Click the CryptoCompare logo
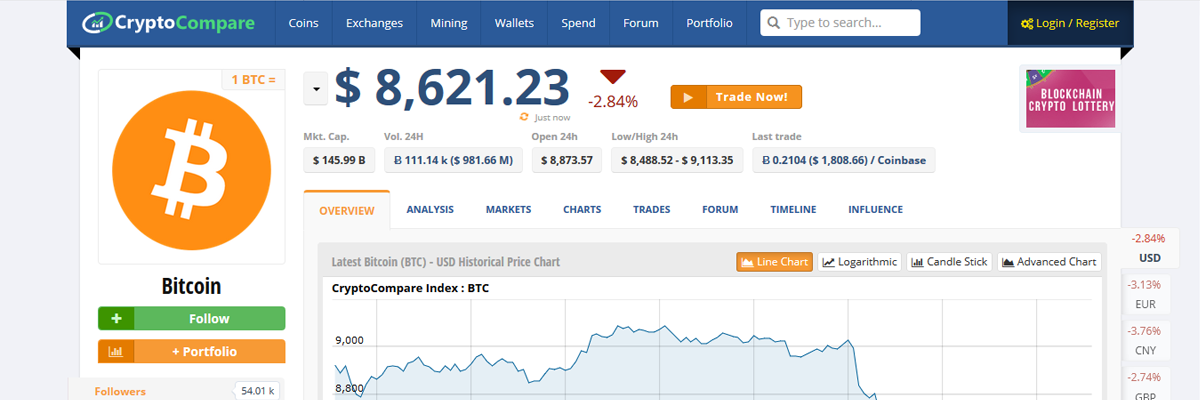Viewport: 1200px width, 400px height. click(168, 22)
